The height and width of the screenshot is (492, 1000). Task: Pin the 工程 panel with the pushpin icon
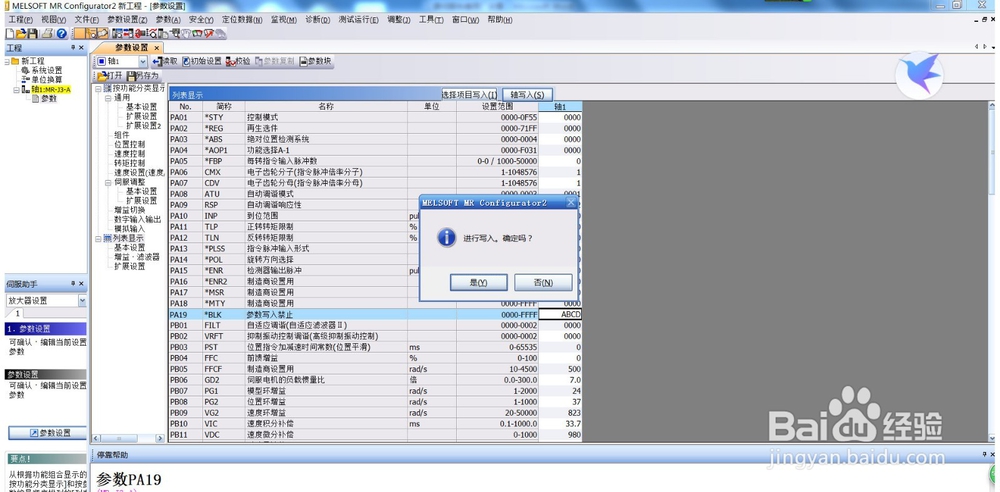click(x=73, y=48)
